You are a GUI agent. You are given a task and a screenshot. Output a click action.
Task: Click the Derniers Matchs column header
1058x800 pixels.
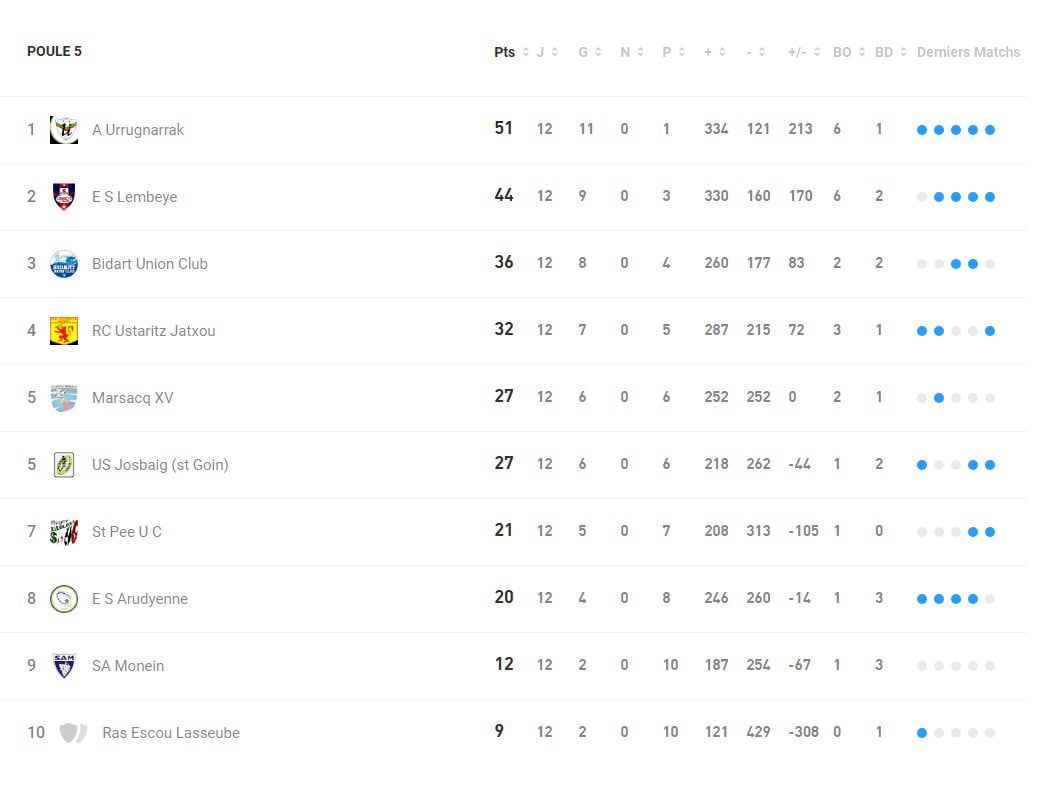968,52
